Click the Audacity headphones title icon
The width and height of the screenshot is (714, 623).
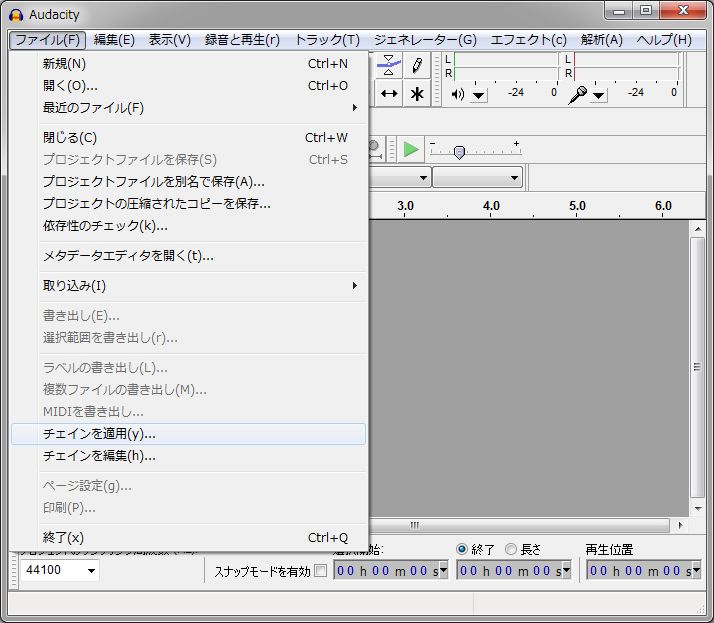[16, 15]
